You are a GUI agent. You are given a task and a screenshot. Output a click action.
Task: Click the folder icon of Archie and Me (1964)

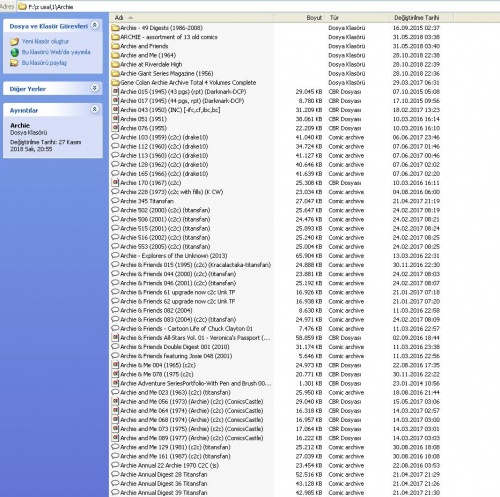click(x=115, y=55)
